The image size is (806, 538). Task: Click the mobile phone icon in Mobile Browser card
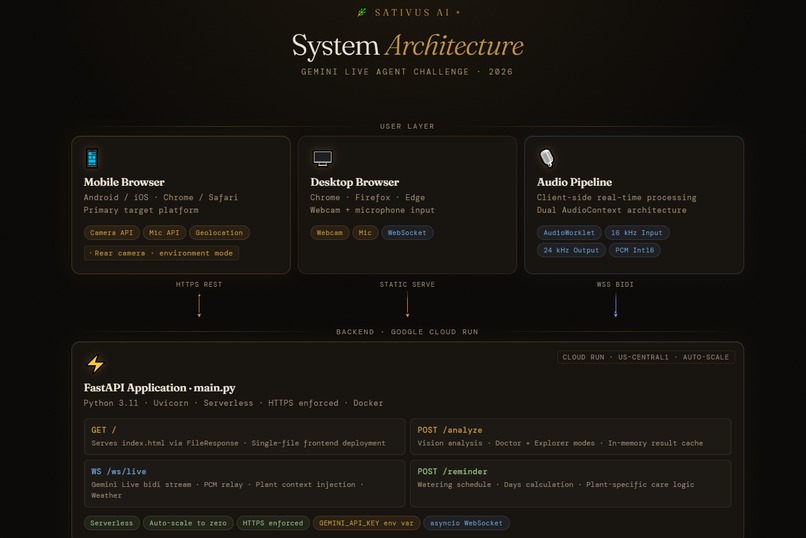tap(92, 158)
